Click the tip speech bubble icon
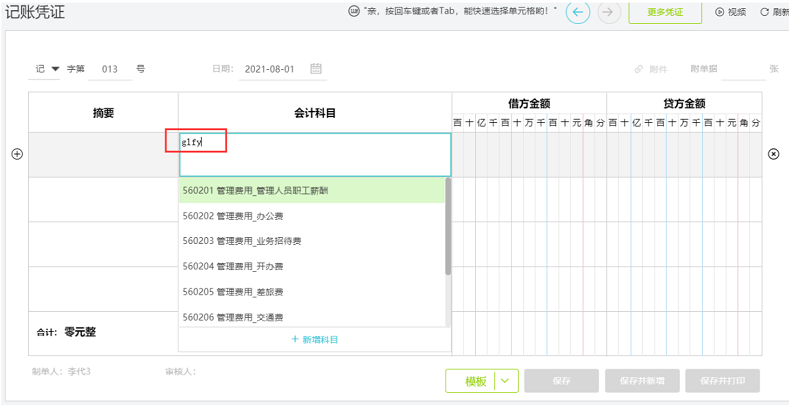The height and width of the screenshot is (405, 789). tap(354, 11)
